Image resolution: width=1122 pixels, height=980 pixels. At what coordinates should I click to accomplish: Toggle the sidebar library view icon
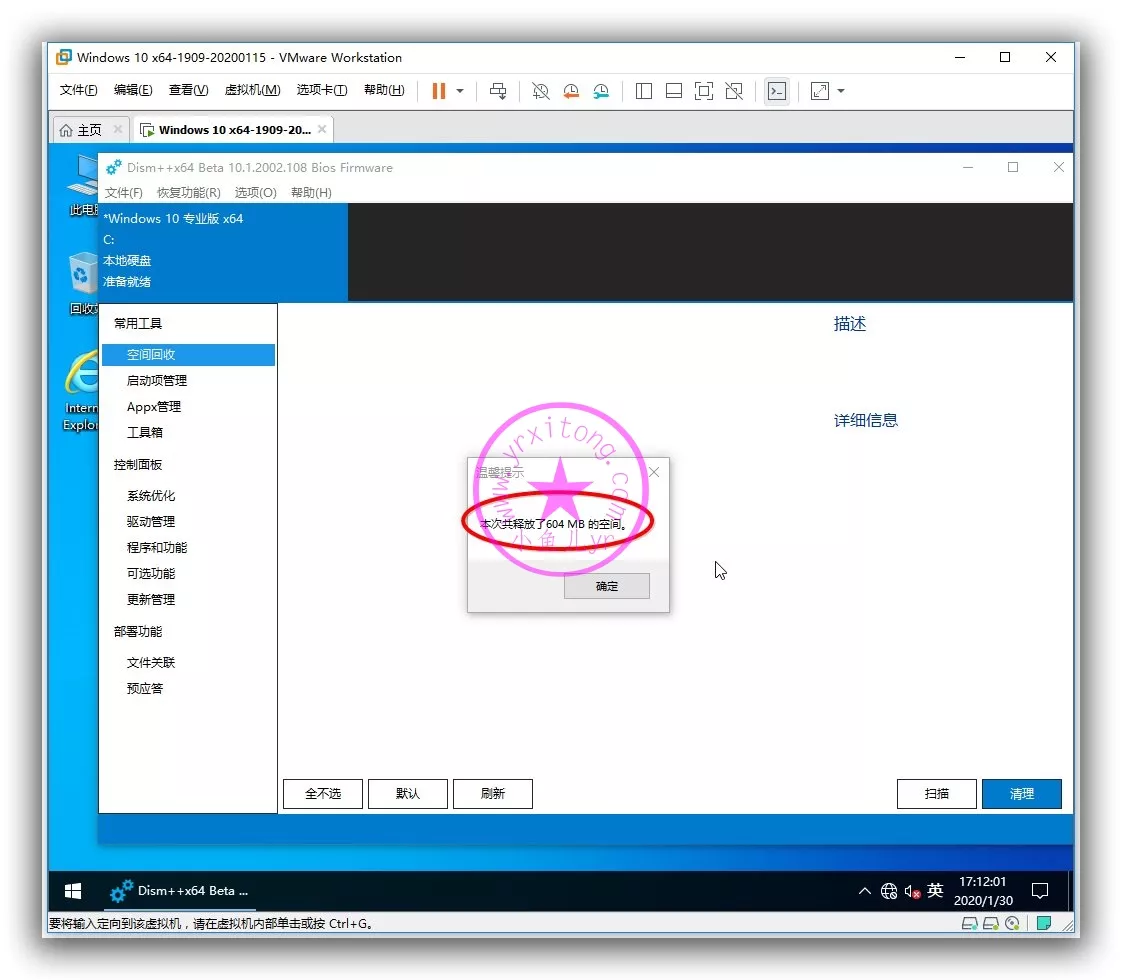pyautogui.click(x=644, y=91)
